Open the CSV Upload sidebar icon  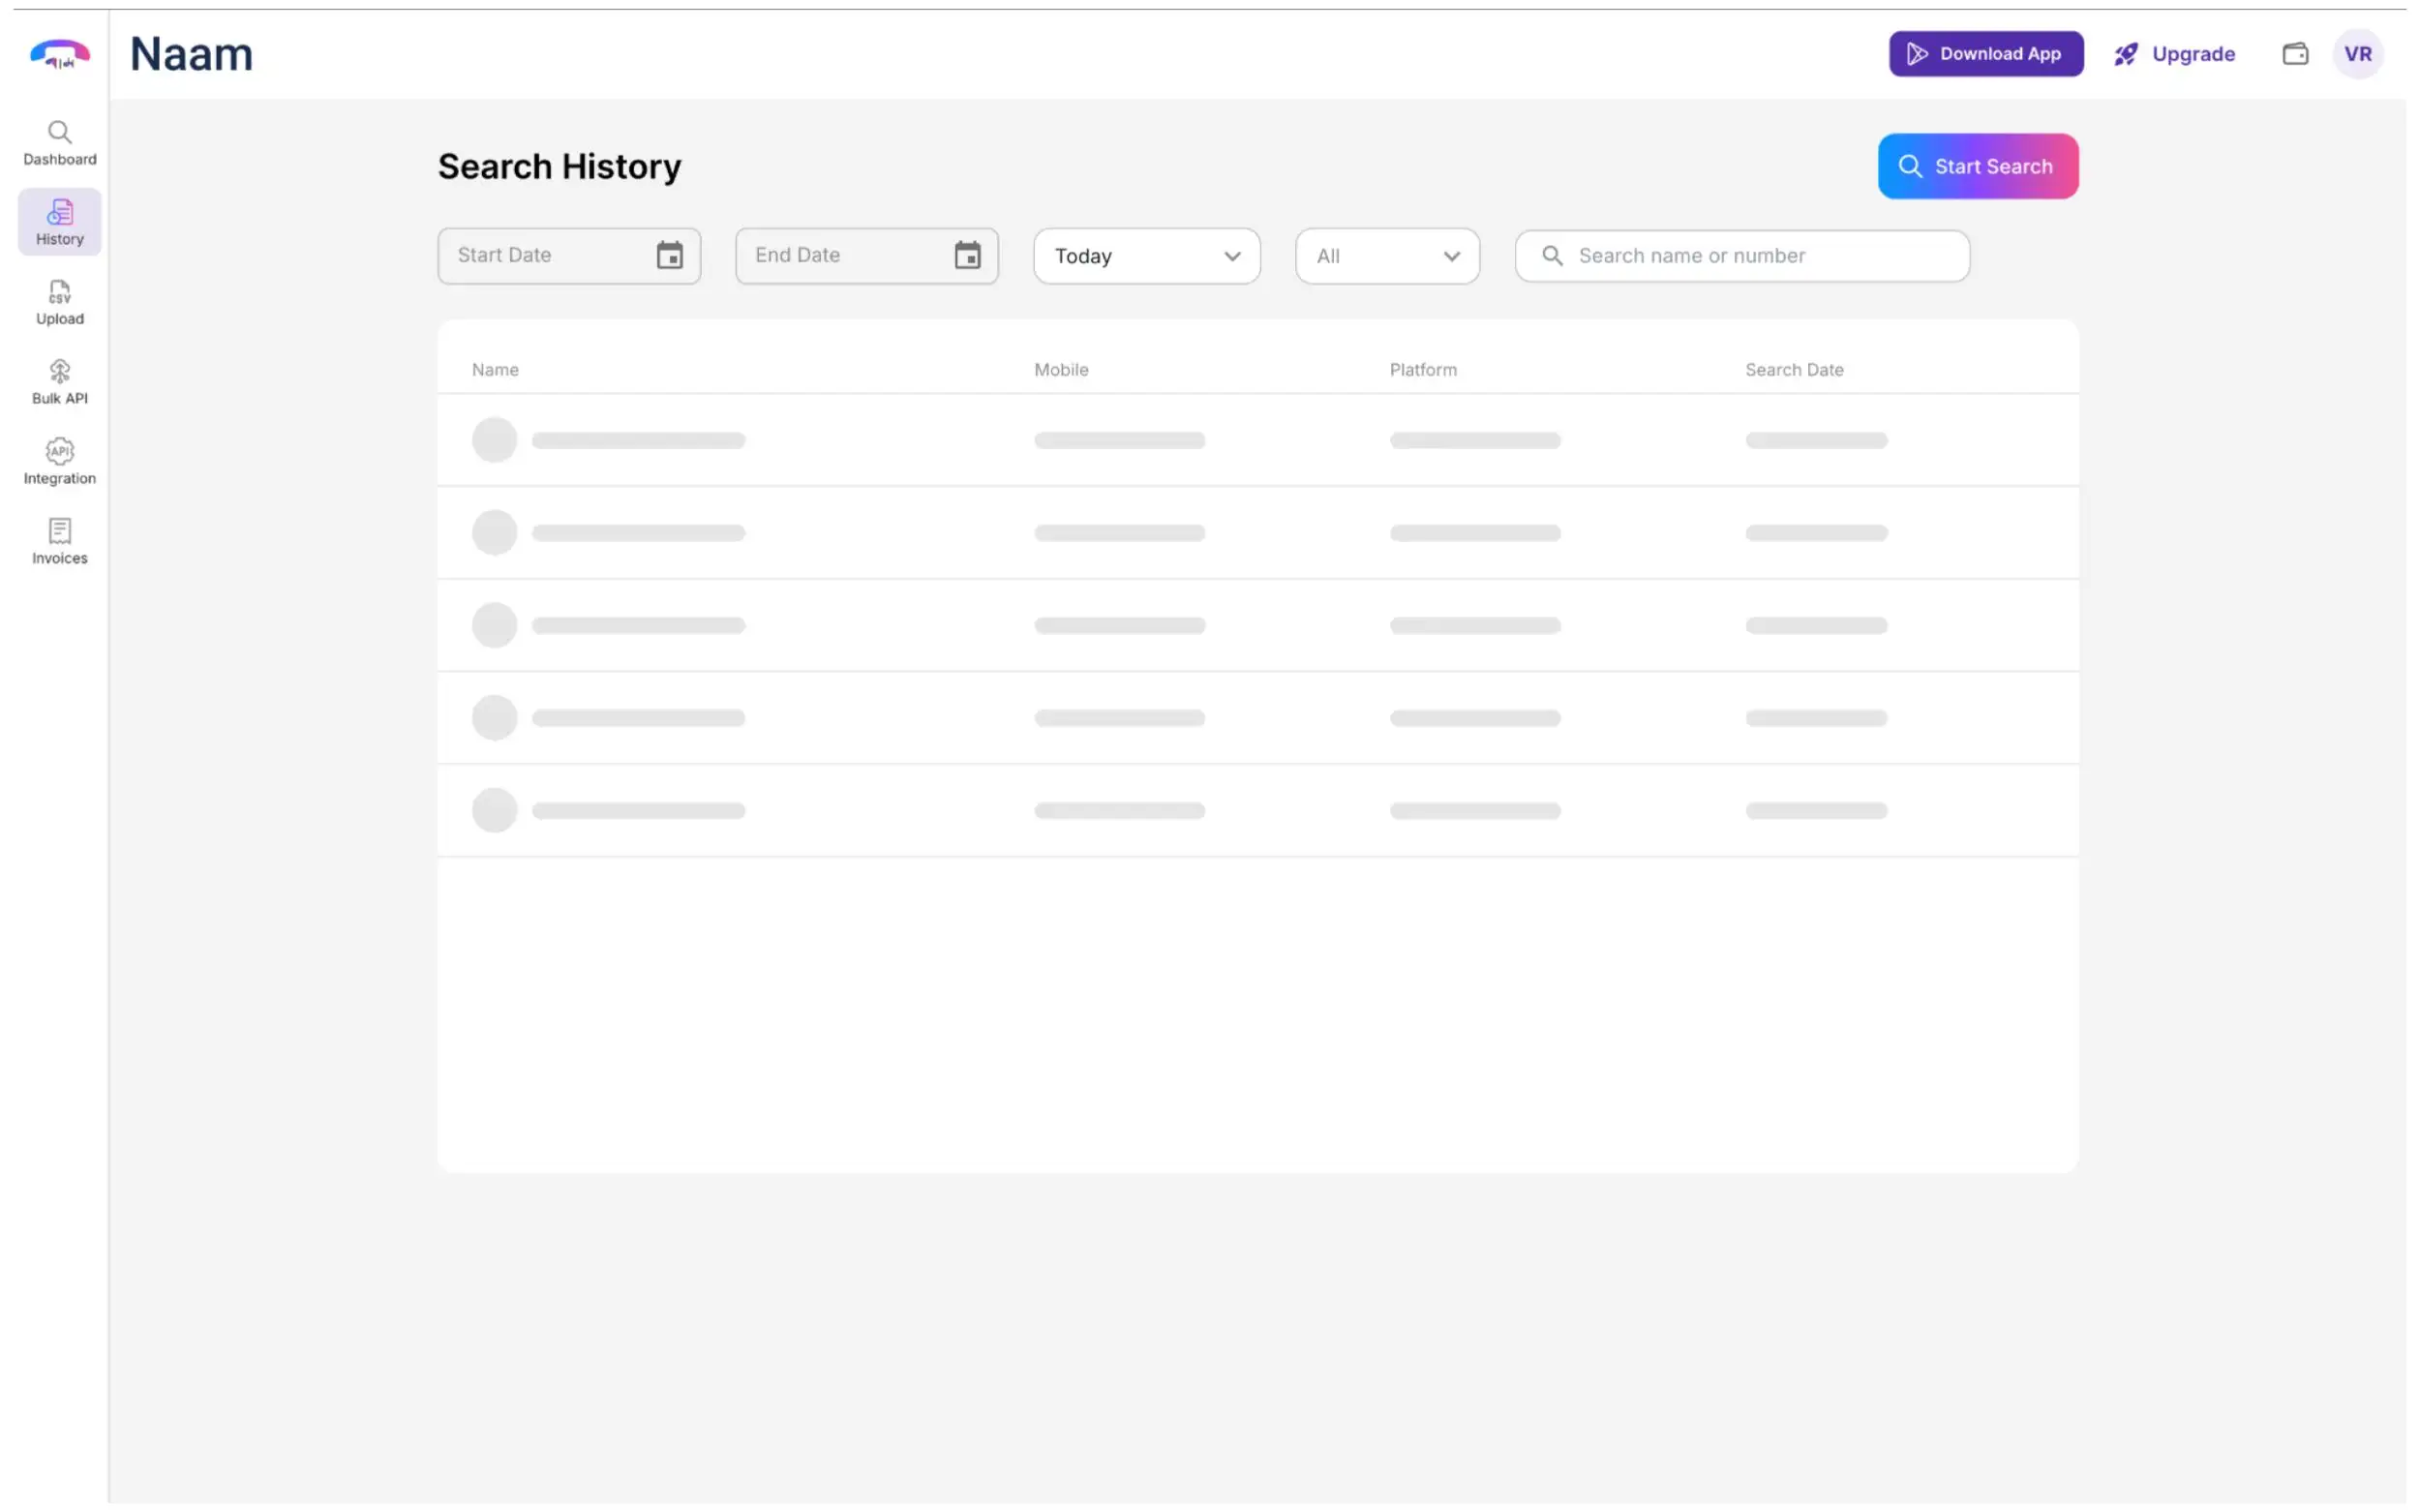point(59,292)
